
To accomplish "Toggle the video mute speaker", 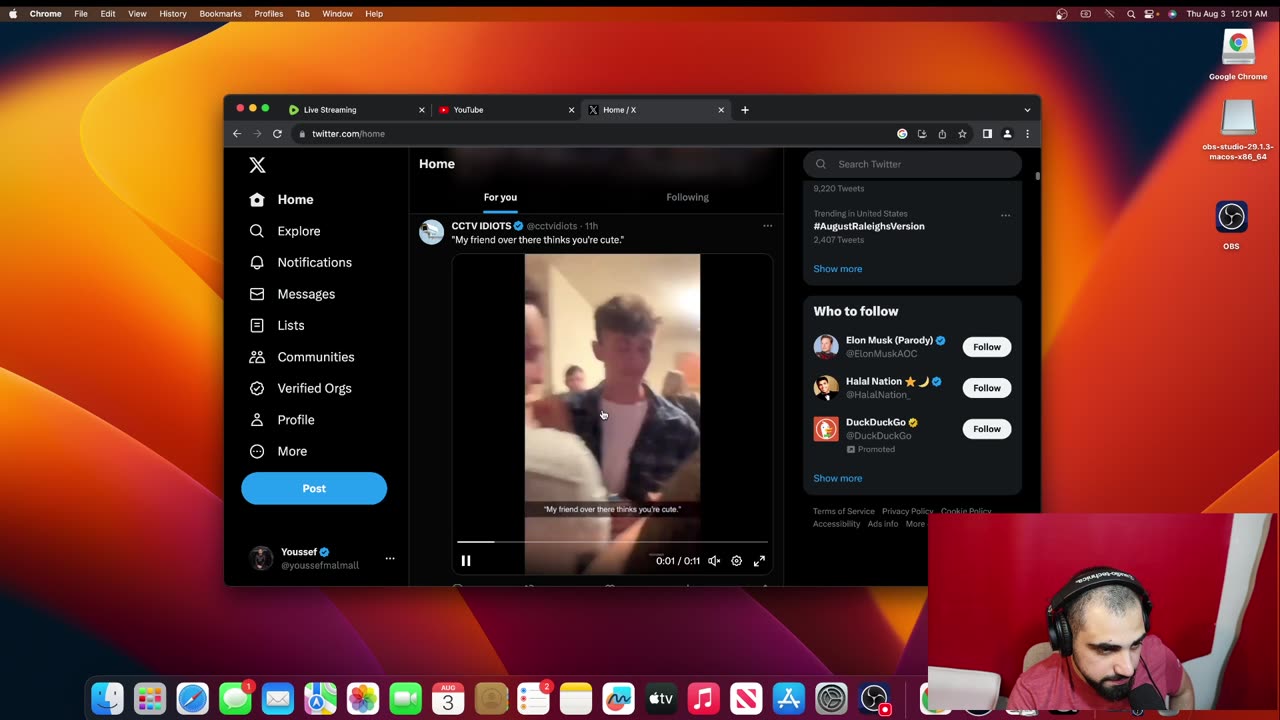I will tap(714, 561).
